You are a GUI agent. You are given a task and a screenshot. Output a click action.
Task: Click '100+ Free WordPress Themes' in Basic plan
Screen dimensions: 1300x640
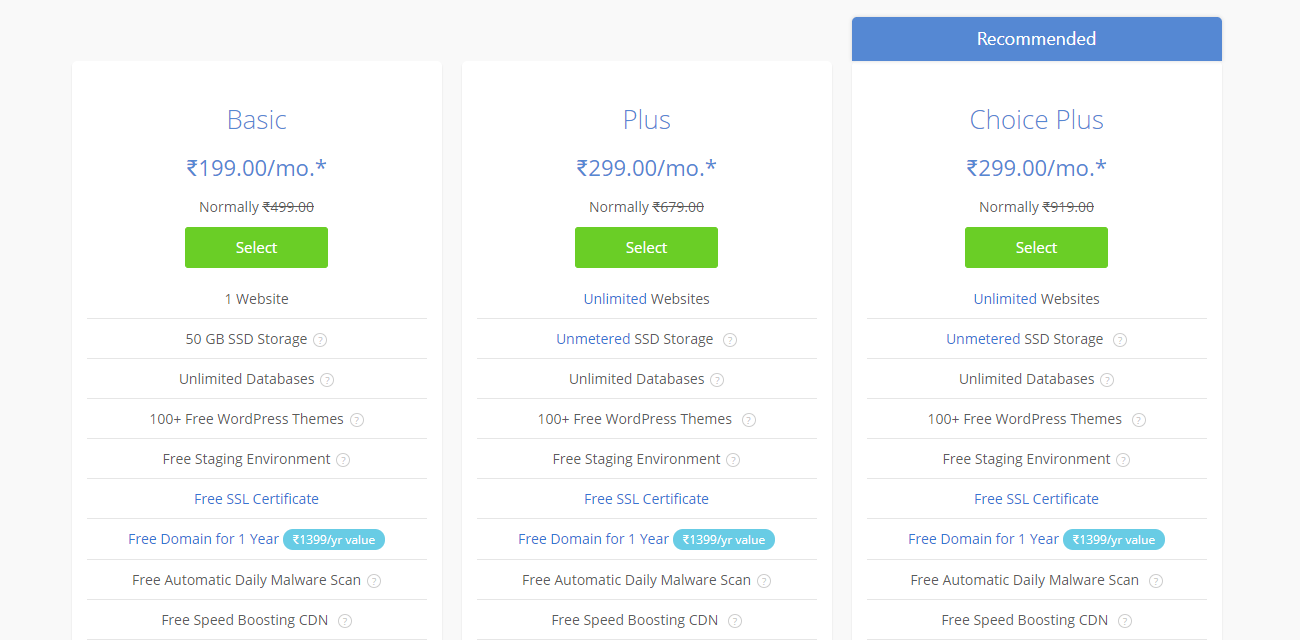click(247, 419)
